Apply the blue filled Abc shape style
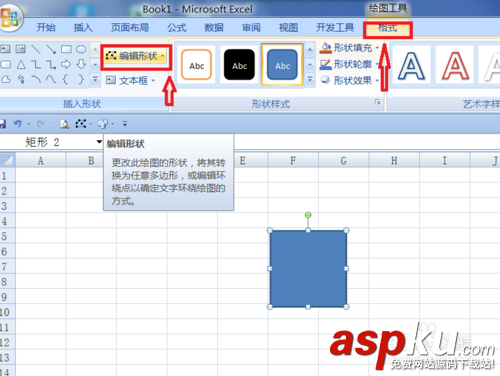The width and height of the screenshot is (500, 376). 282,65
